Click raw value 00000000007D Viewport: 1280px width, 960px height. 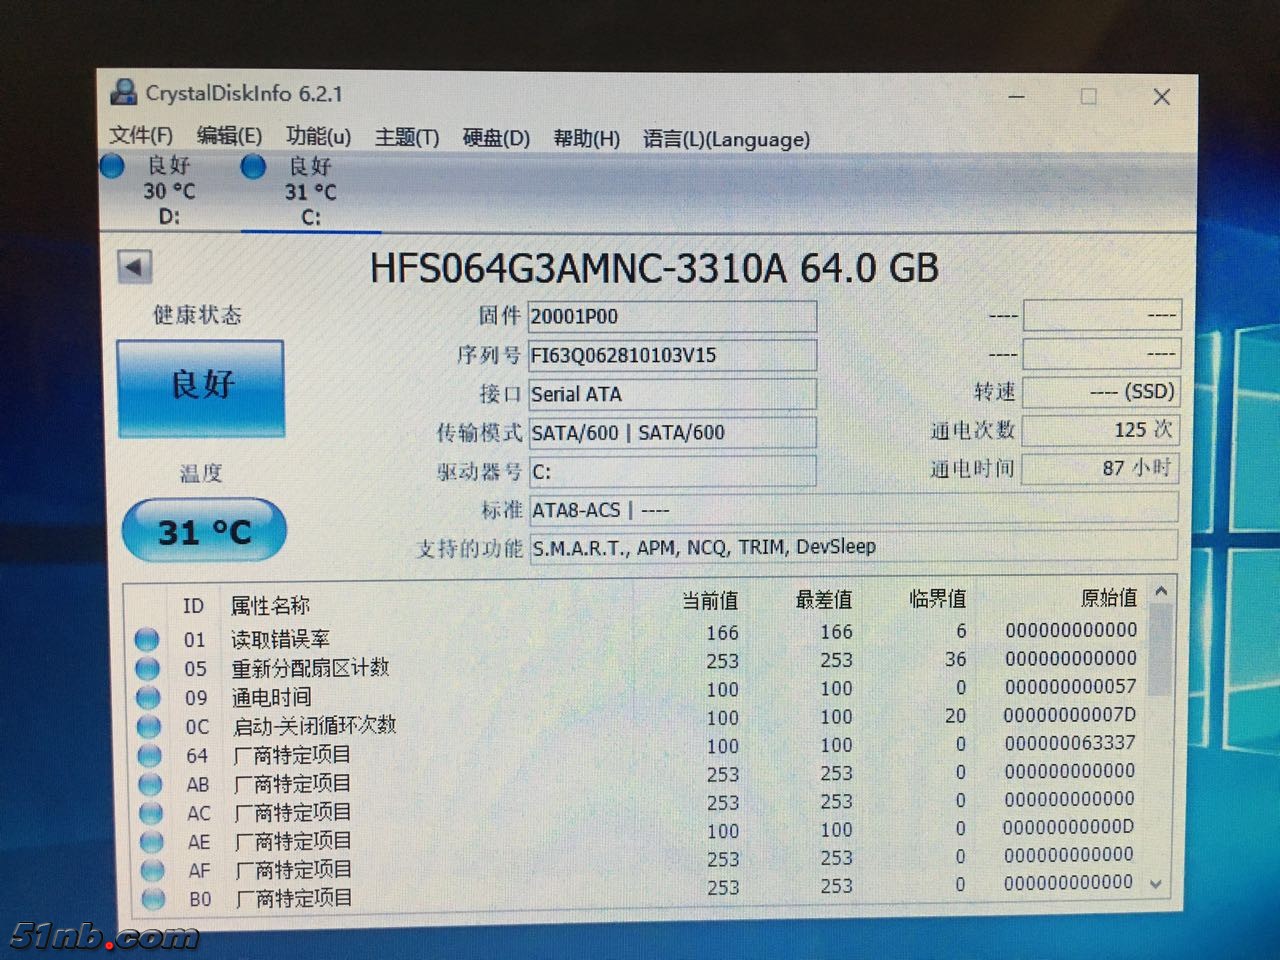coord(1070,715)
